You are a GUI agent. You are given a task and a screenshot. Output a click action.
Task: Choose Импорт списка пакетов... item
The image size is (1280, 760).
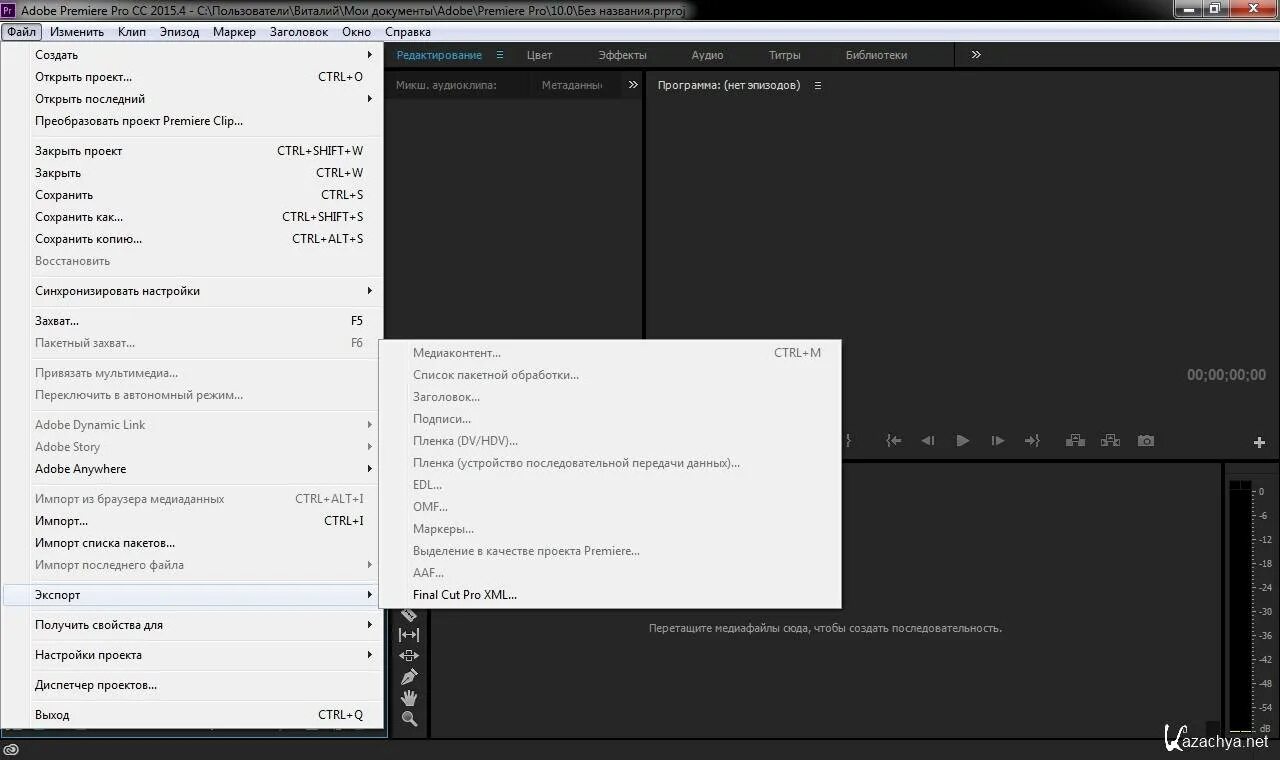192,543
